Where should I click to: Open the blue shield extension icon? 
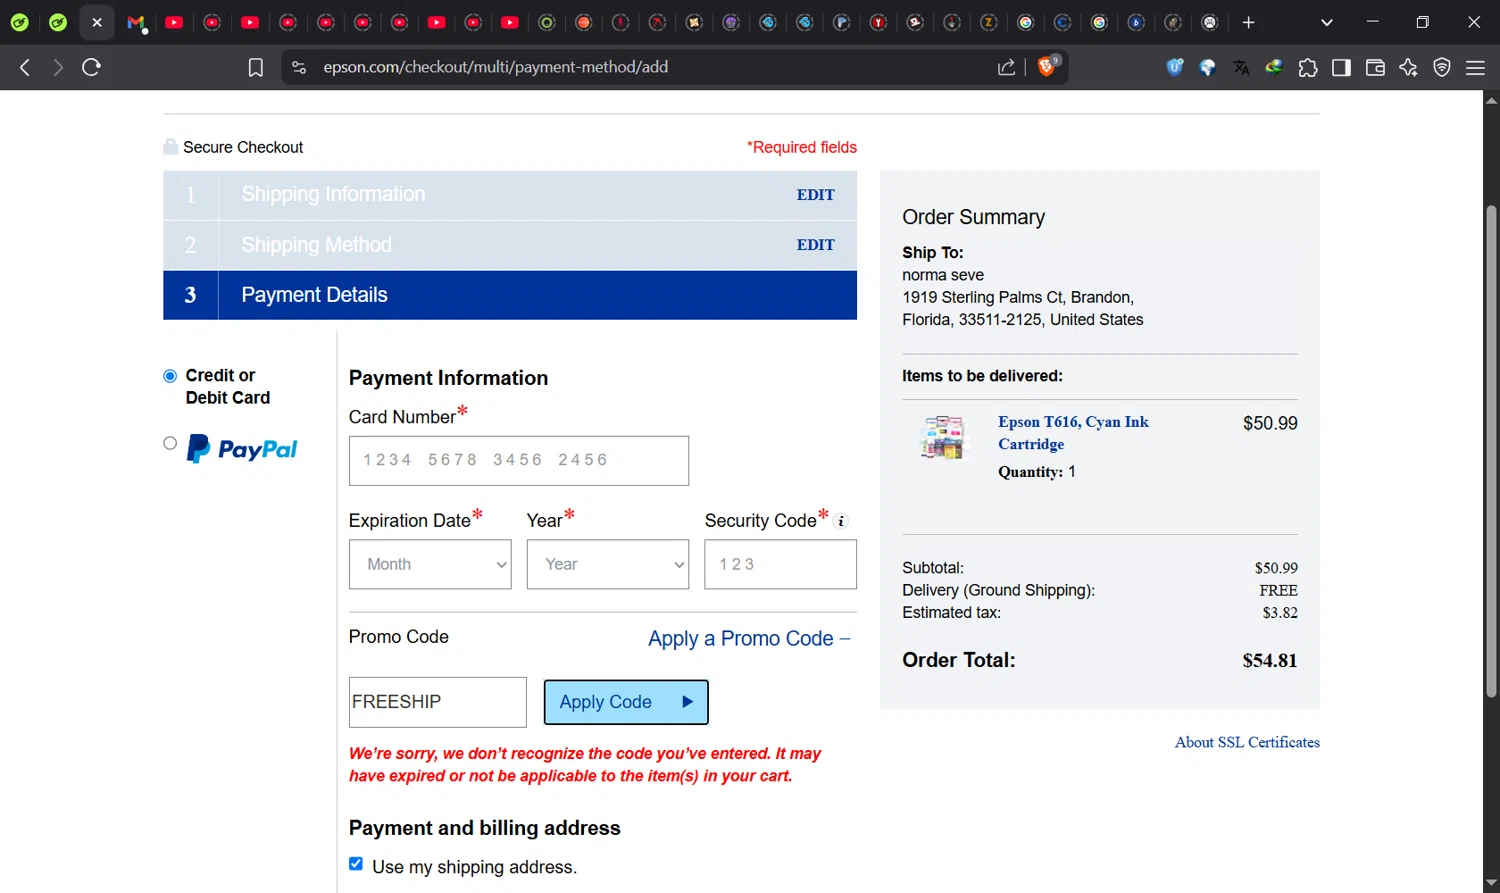coord(1175,67)
